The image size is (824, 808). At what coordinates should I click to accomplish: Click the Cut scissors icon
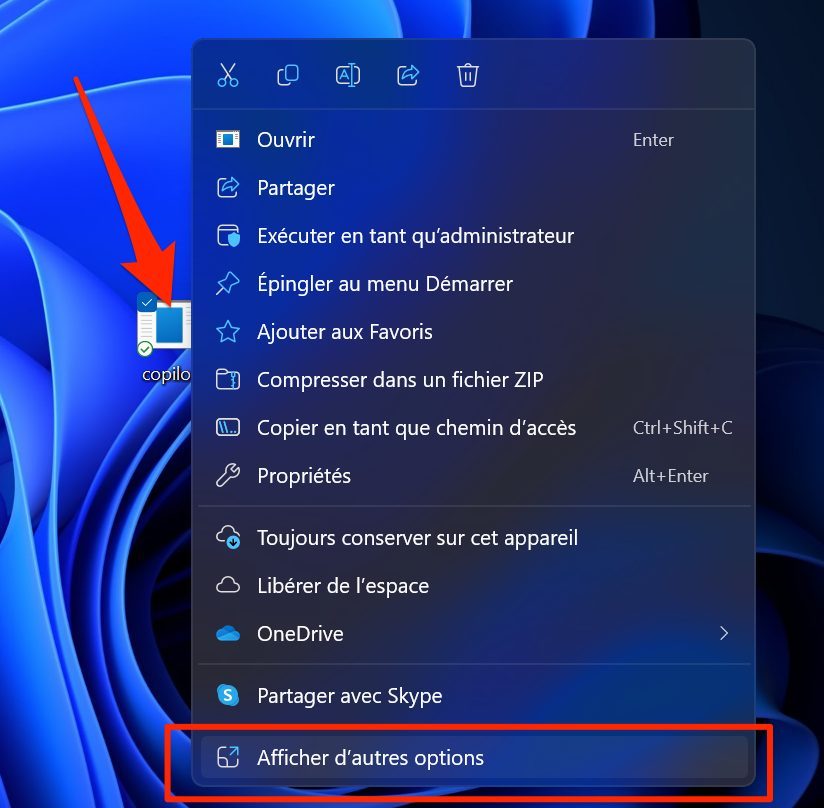(x=228, y=75)
